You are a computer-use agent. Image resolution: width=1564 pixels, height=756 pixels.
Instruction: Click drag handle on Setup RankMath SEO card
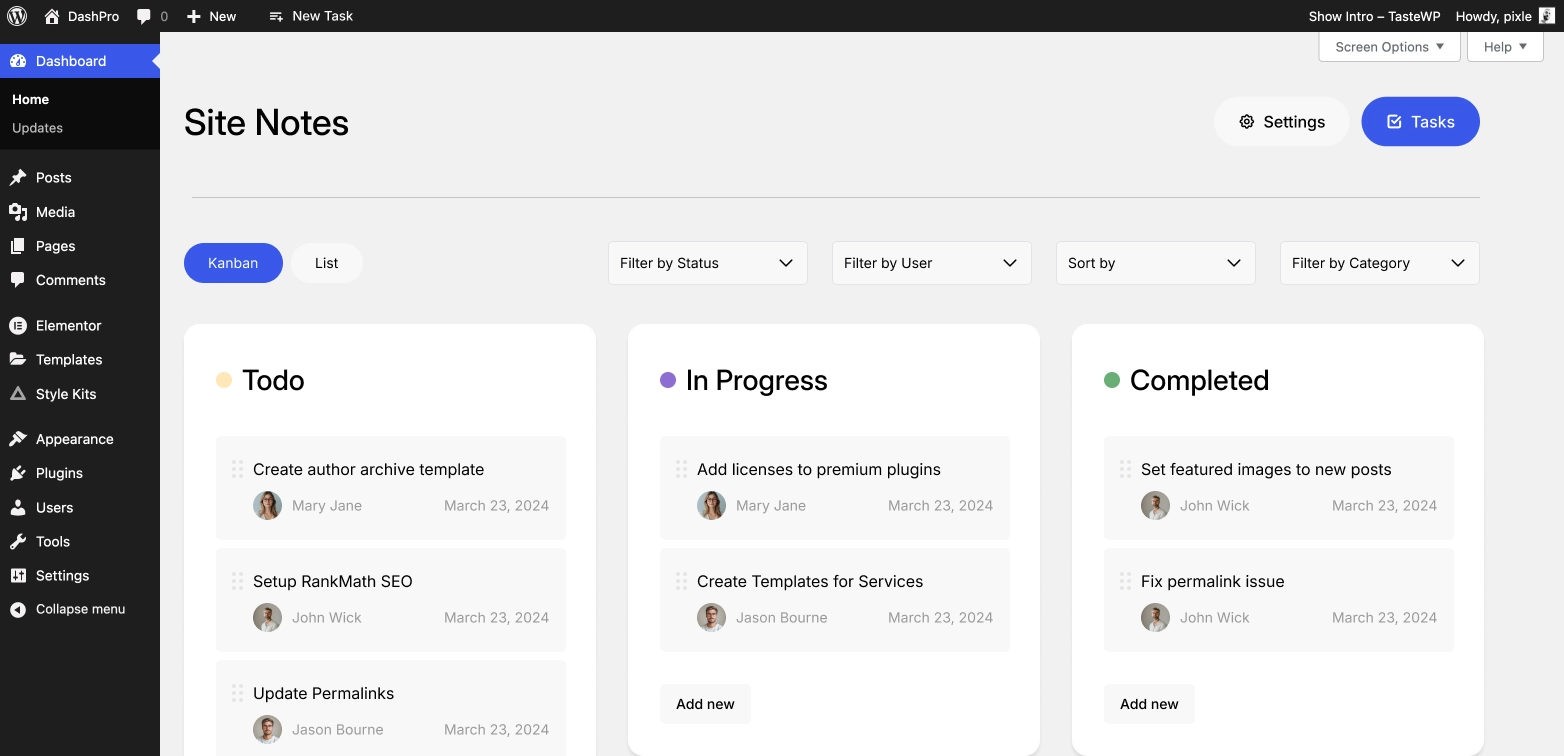coord(237,581)
